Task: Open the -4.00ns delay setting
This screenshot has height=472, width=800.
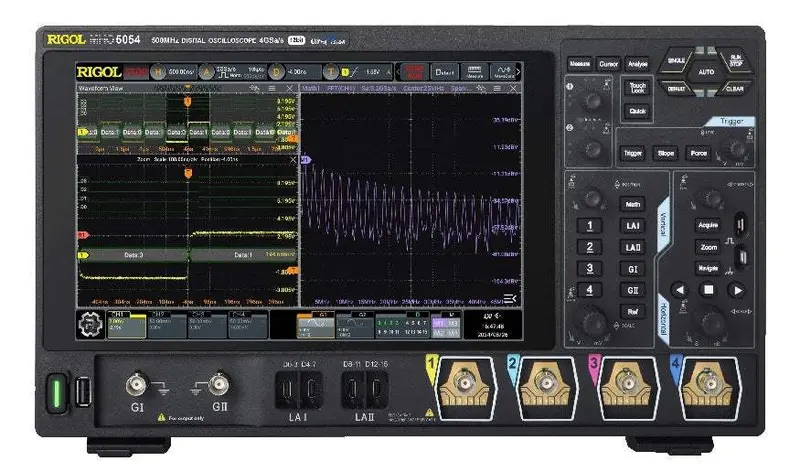Action: coord(298,72)
